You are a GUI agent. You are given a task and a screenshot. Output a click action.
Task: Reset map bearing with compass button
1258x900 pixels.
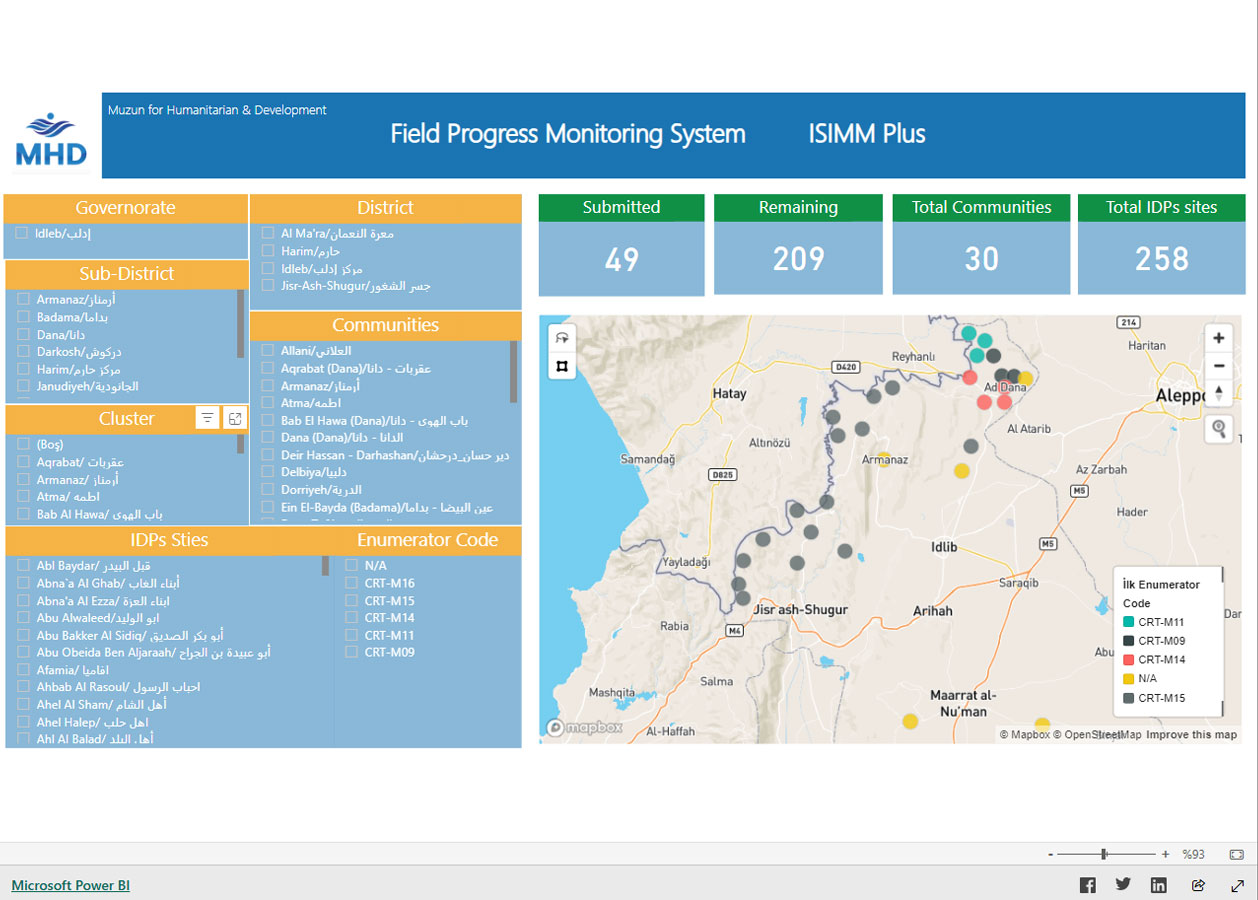1219,392
